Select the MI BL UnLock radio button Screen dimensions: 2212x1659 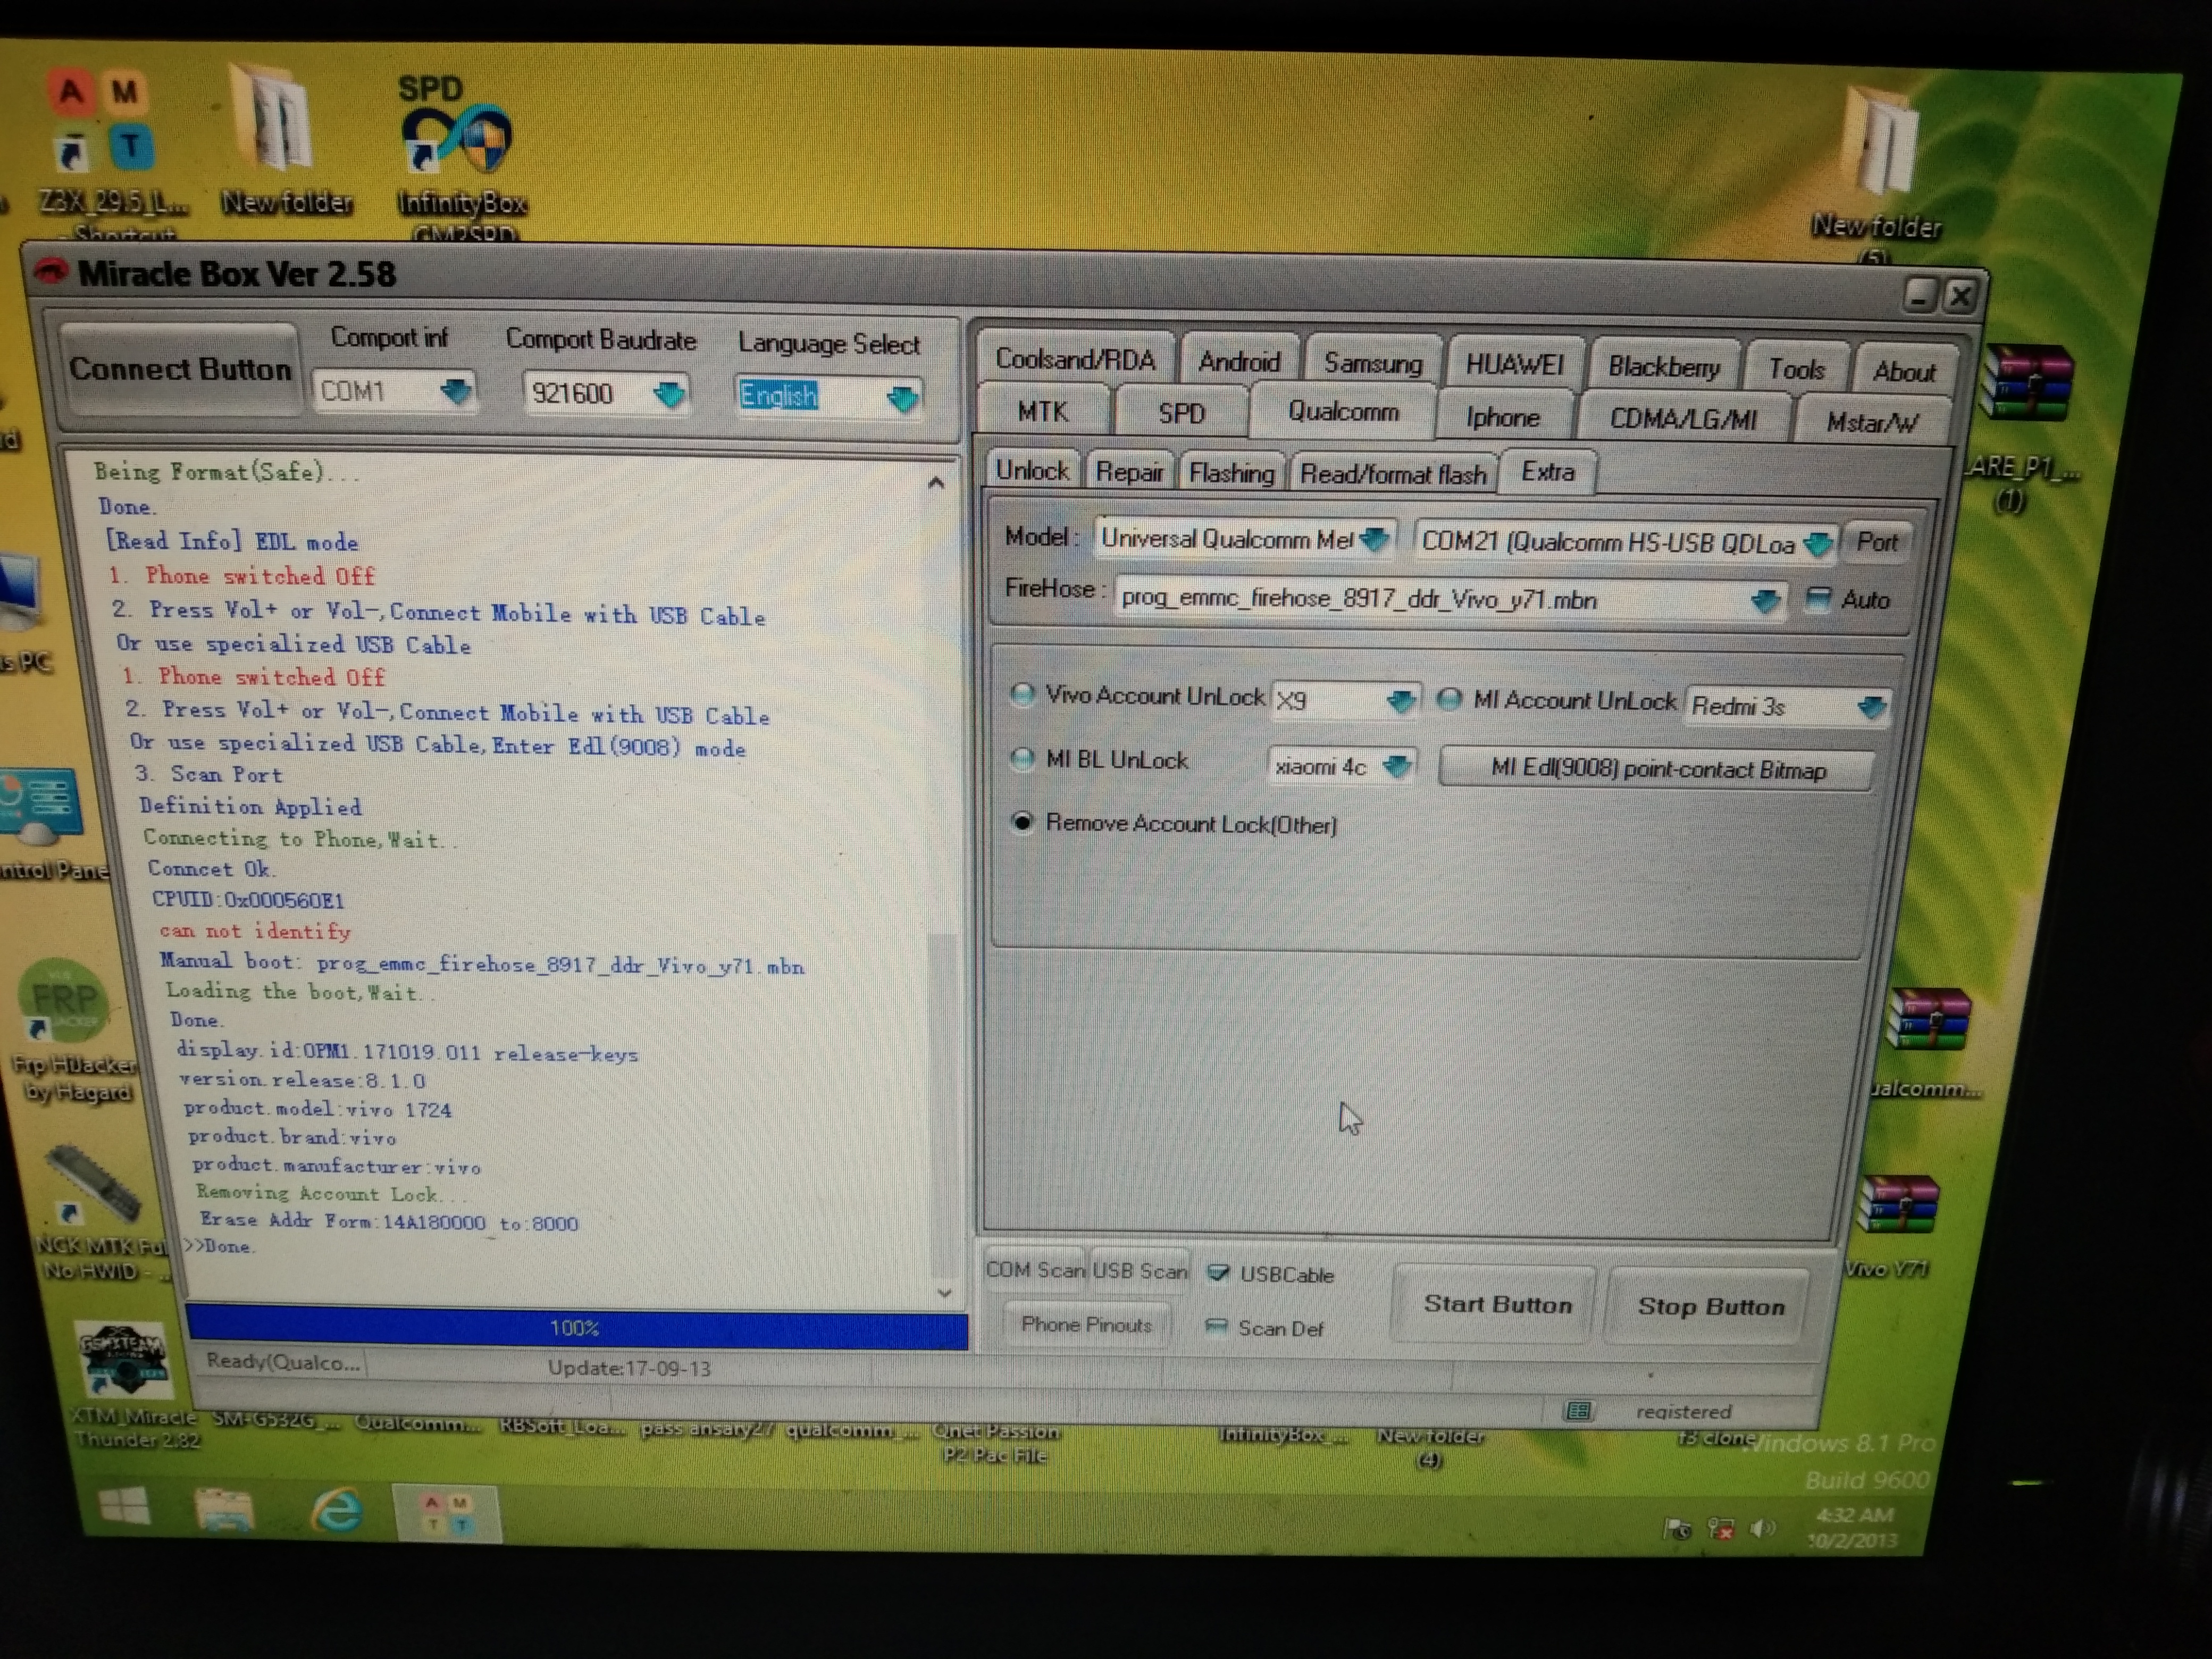[x=1022, y=759]
